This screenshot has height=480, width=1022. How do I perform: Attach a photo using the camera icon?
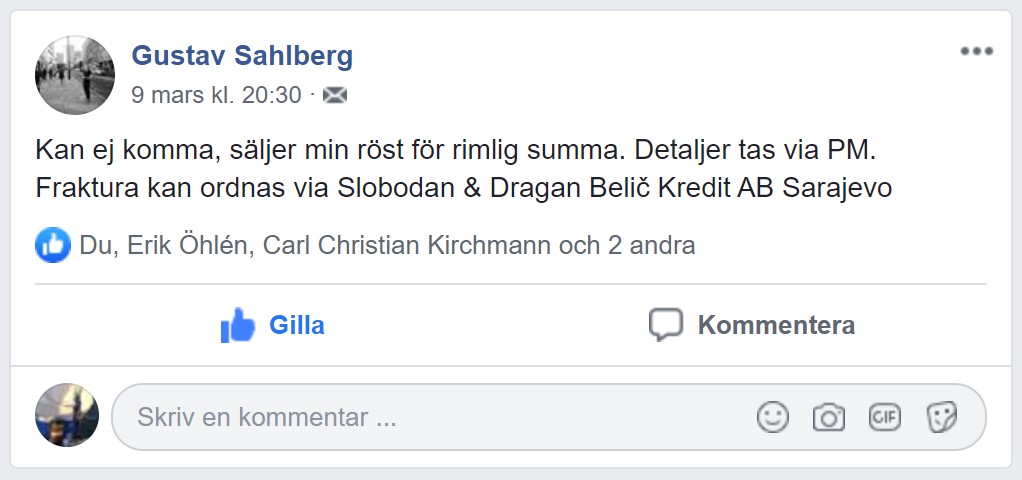click(828, 417)
